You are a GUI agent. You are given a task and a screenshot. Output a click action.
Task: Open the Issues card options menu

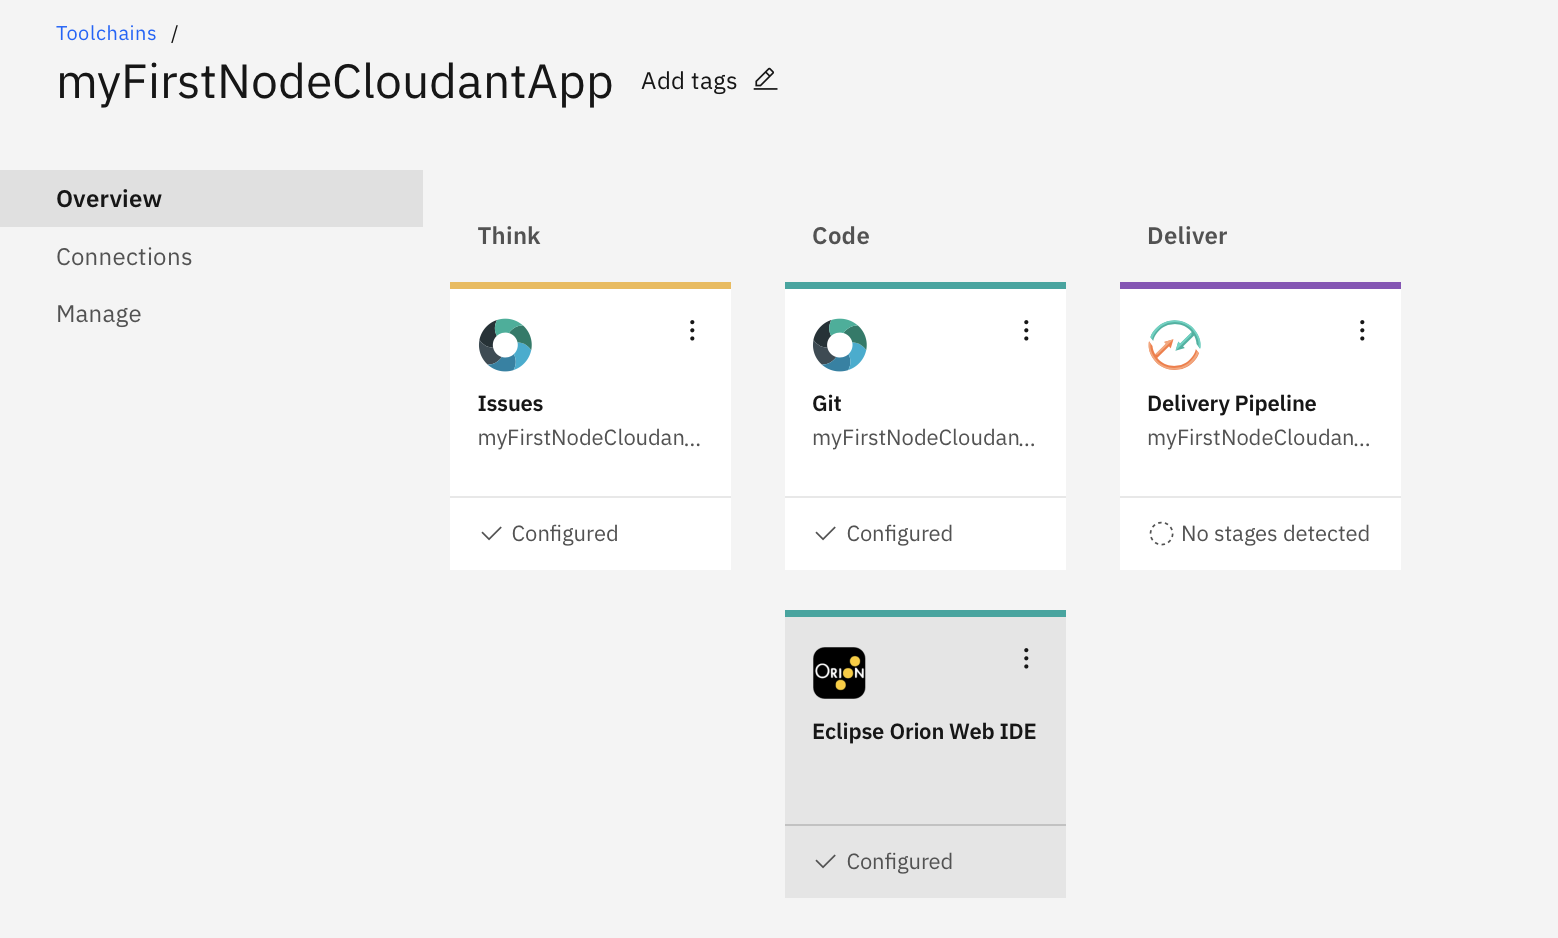point(692,331)
